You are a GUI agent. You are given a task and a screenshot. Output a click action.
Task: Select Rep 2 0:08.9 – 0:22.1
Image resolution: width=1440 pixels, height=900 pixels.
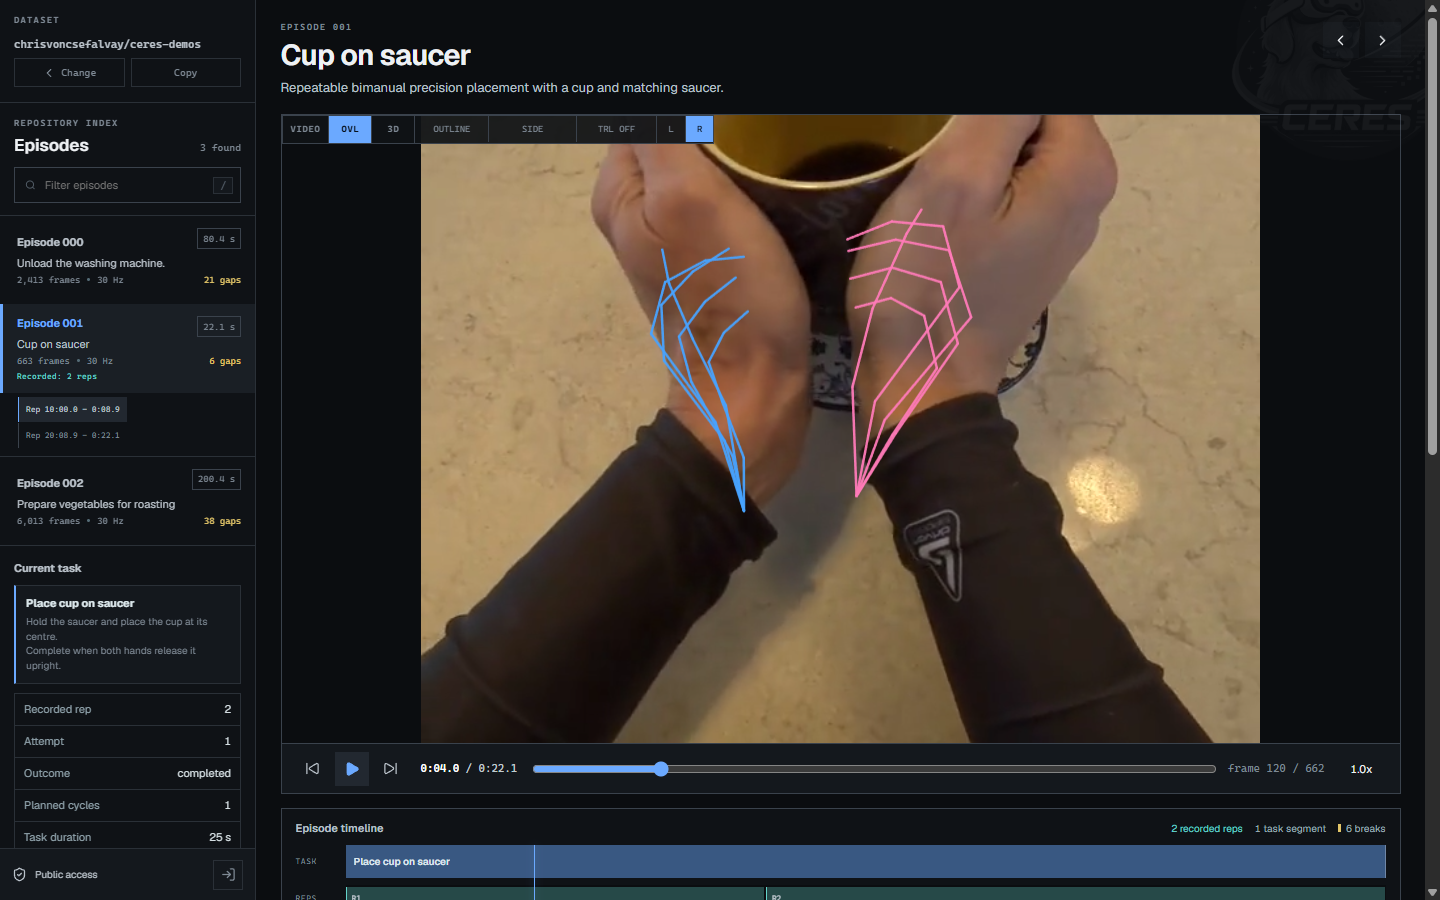tap(73, 435)
